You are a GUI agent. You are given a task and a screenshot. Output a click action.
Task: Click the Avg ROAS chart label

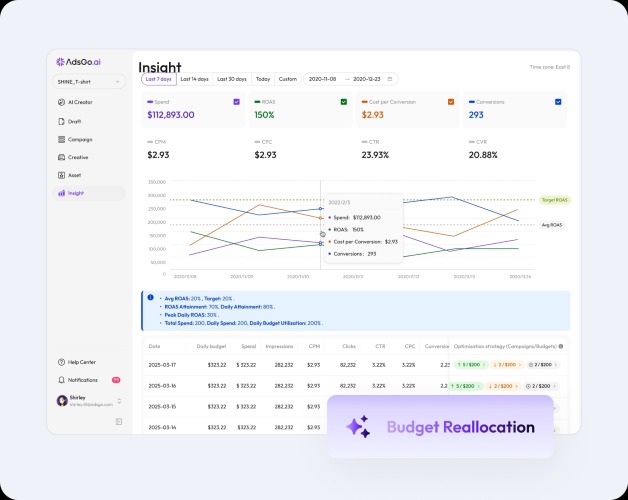pyautogui.click(x=552, y=225)
